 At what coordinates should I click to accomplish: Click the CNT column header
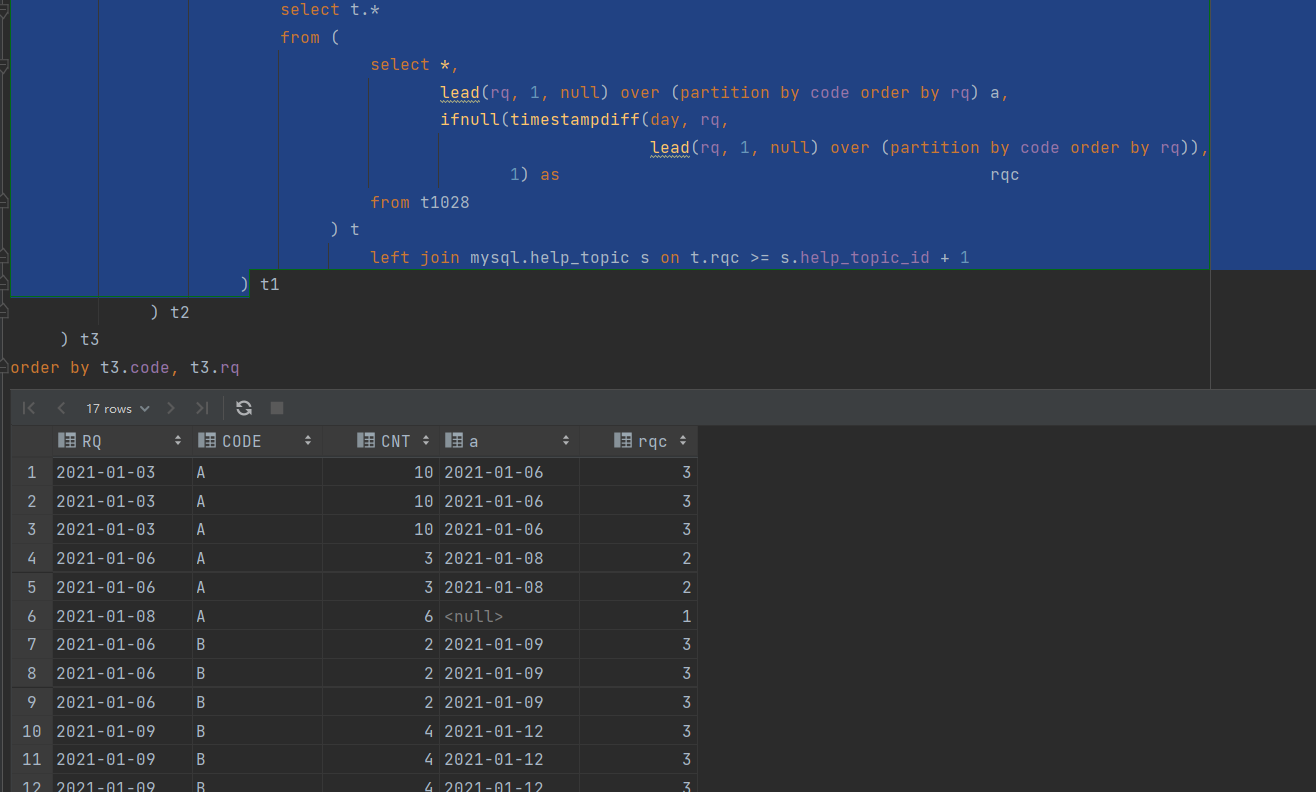click(380, 441)
